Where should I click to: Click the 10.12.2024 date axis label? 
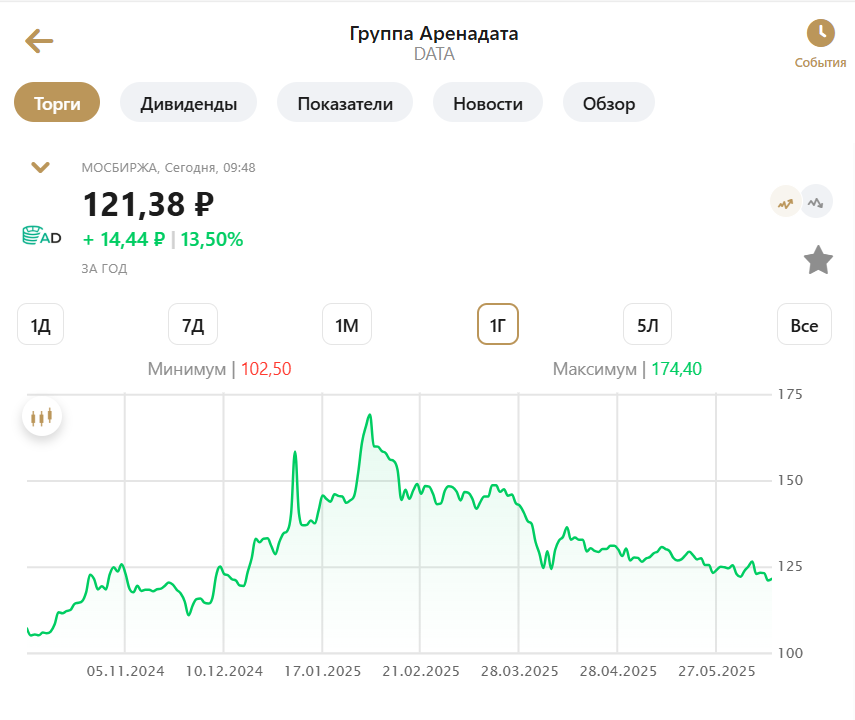tap(224, 671)
